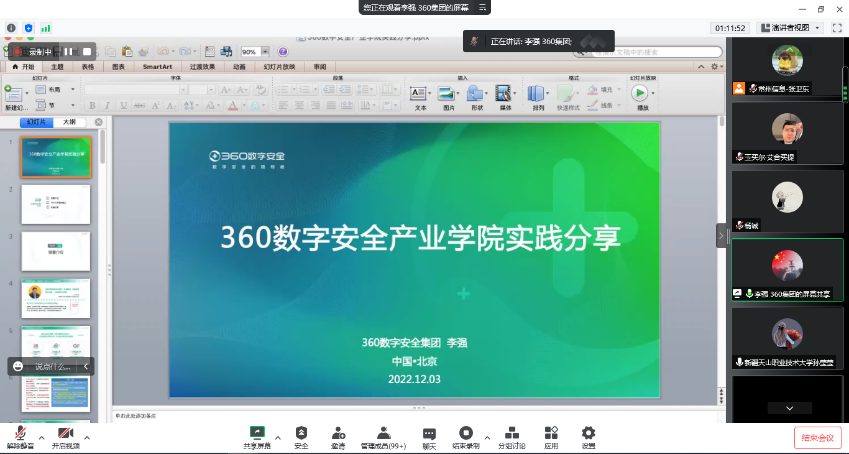Click the new slide icon
The image size is (849, 454).
(x=12, y=94)
